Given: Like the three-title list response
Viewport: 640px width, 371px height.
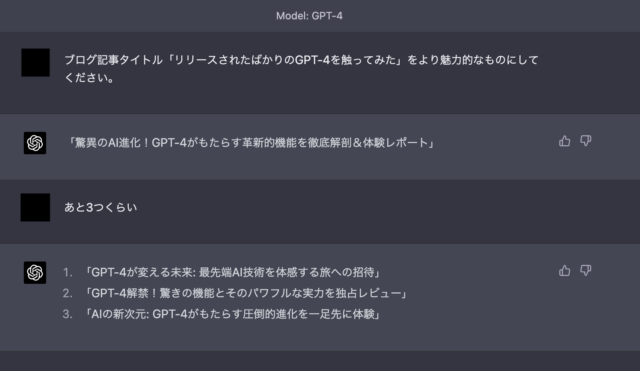Looking at the screenshot, I should pyautogui.click(x=564, y=271).
